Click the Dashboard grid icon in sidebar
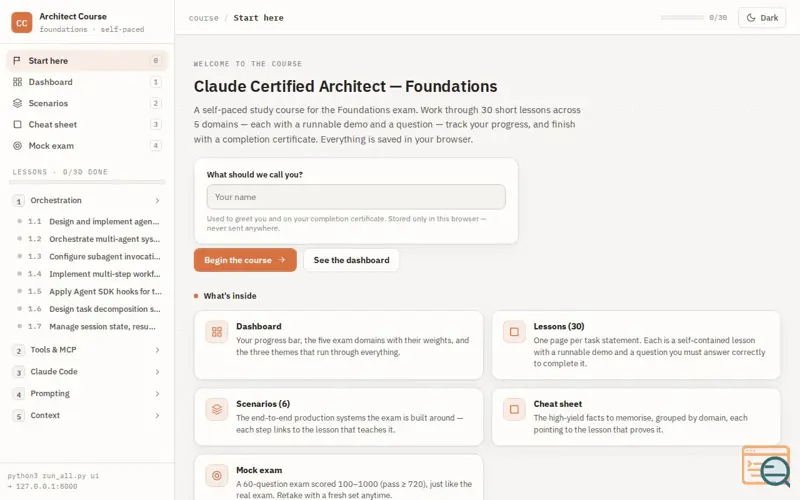The image size is (800, 500). pyautogui.click(x=17, y=82)
